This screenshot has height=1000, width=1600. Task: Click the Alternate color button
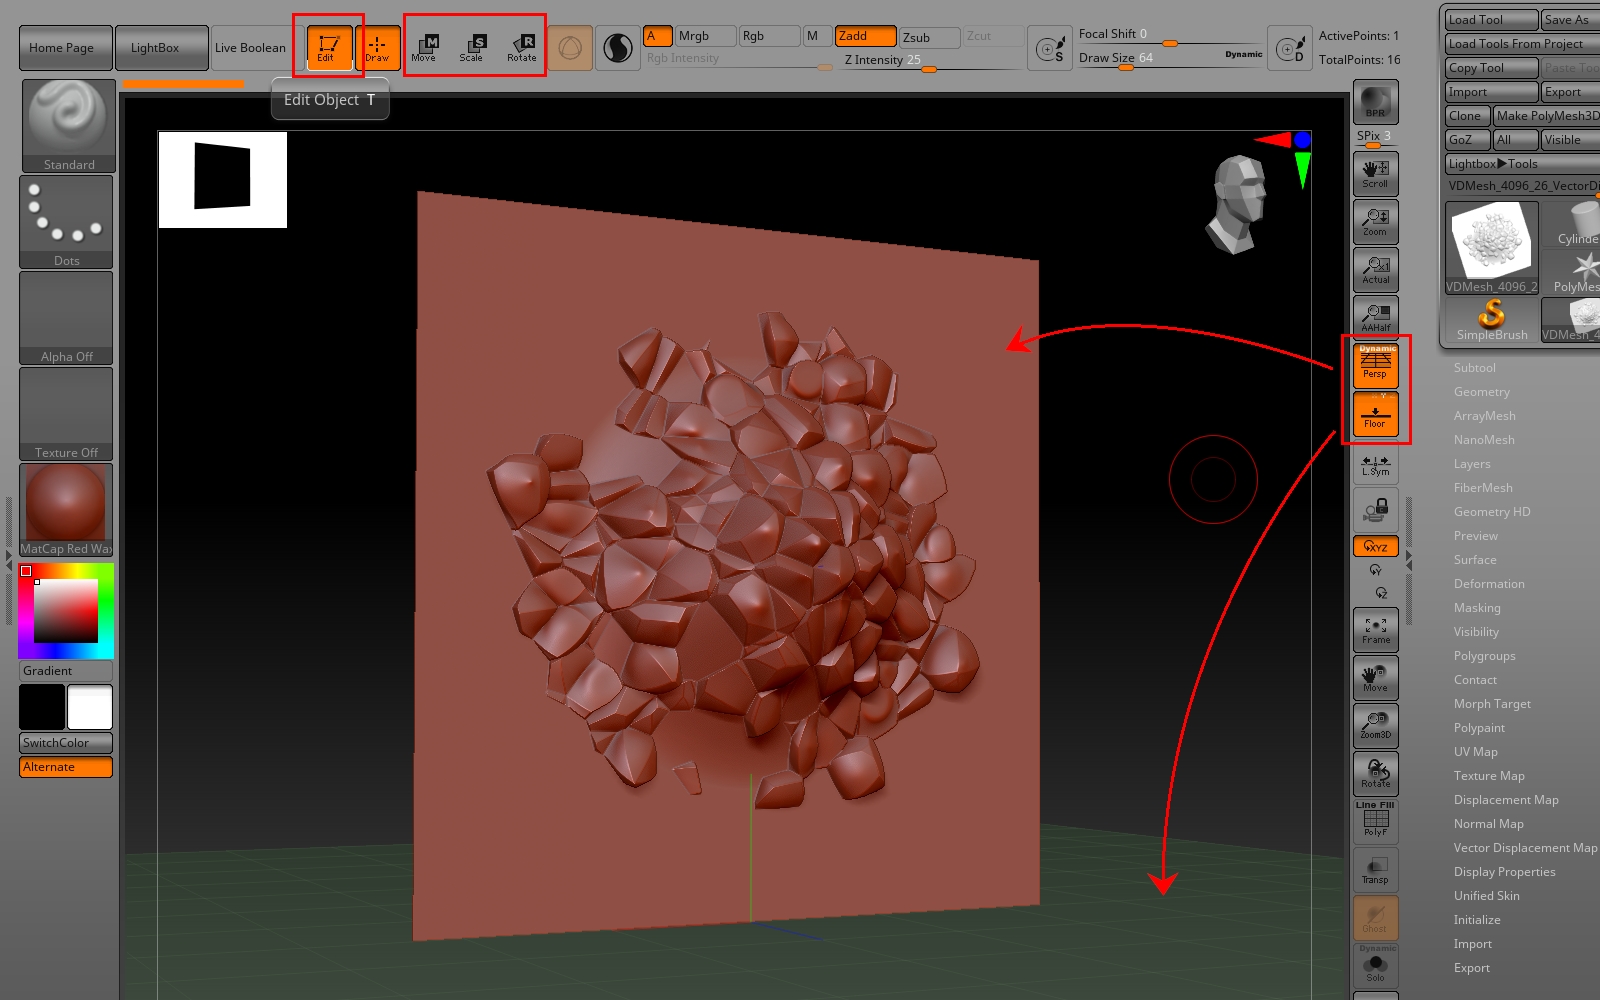tap(66, 767)
